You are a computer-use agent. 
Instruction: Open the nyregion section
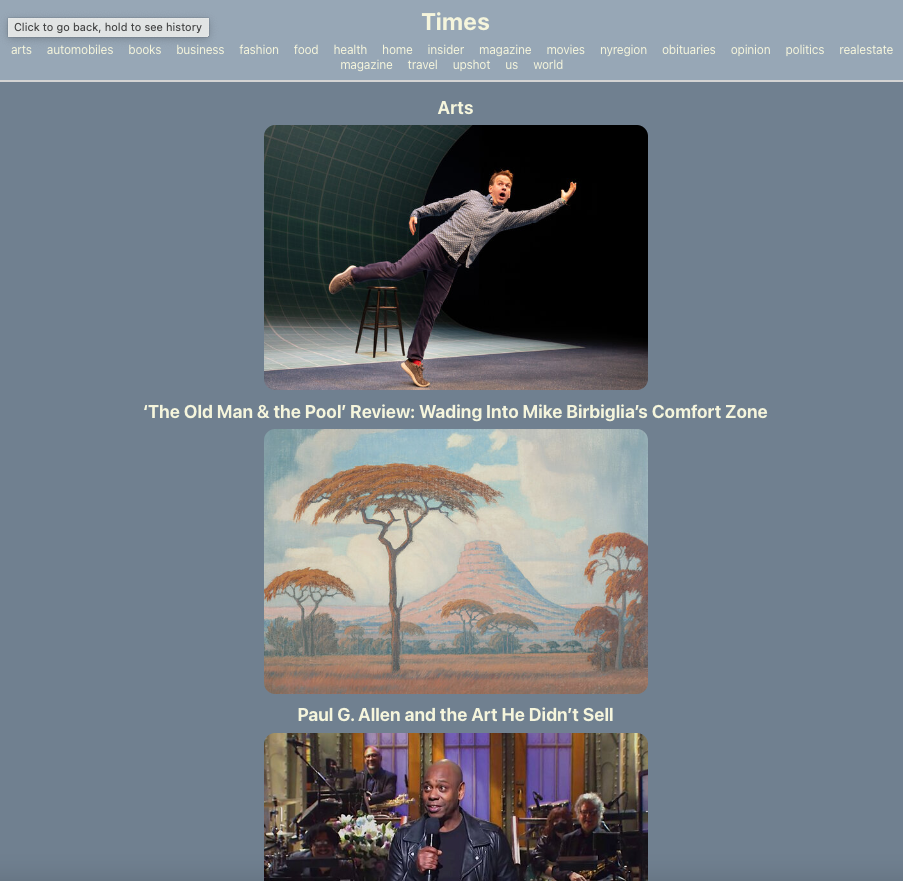pos(622,50)
